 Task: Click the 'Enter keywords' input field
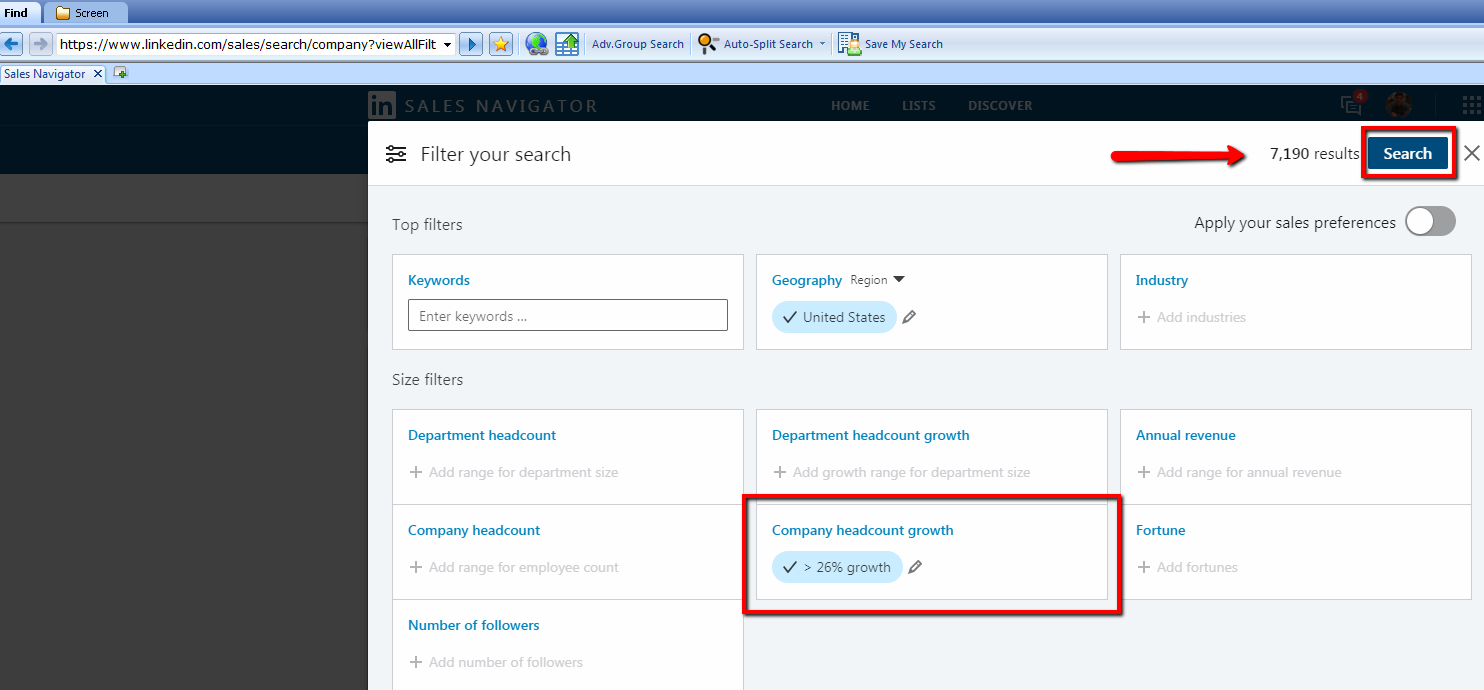(x=568, y=315)
